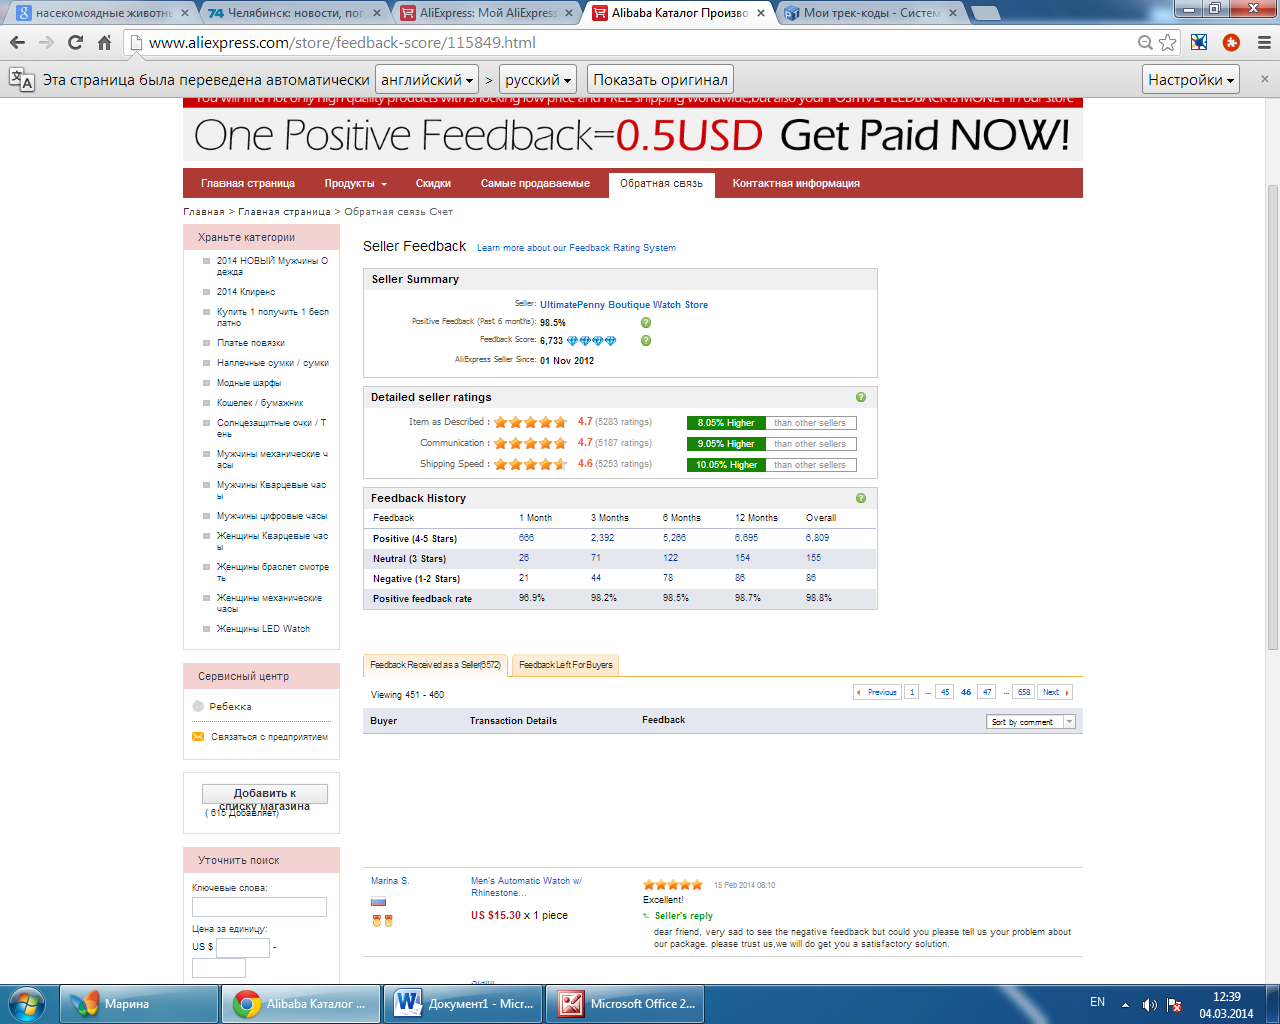Click the Item as Described star rating

tap(531, 422)
